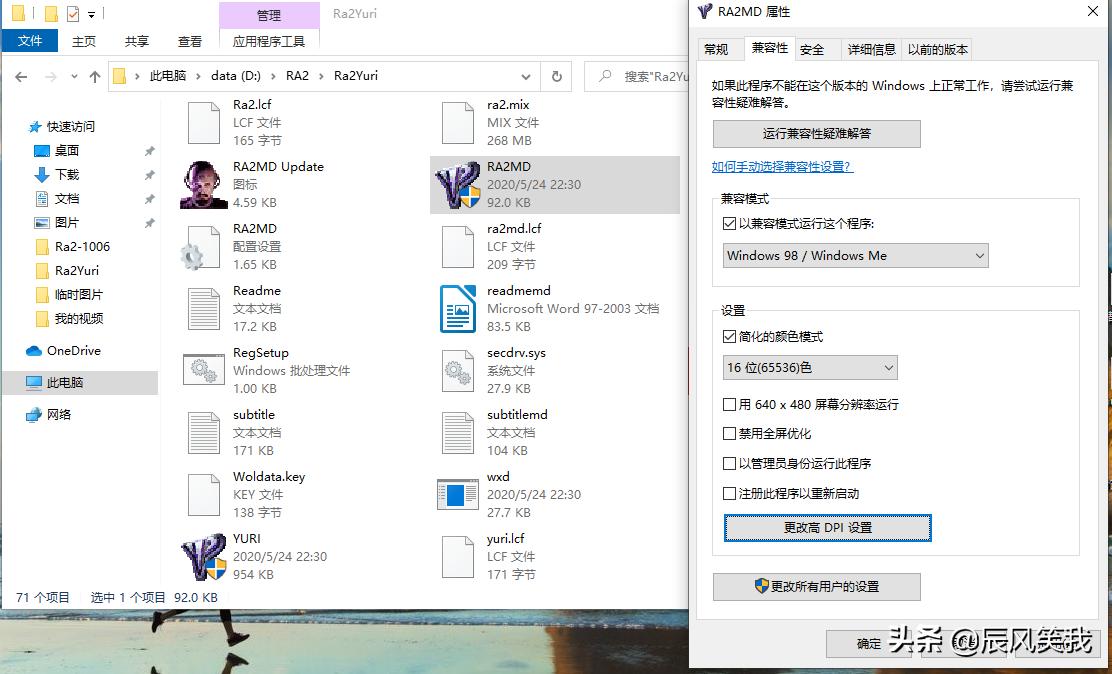Image resolution: width=1112 pixels, height=674 pixels.
Task: Expand the address bar dropdown
Action: [x=526, y=75]
